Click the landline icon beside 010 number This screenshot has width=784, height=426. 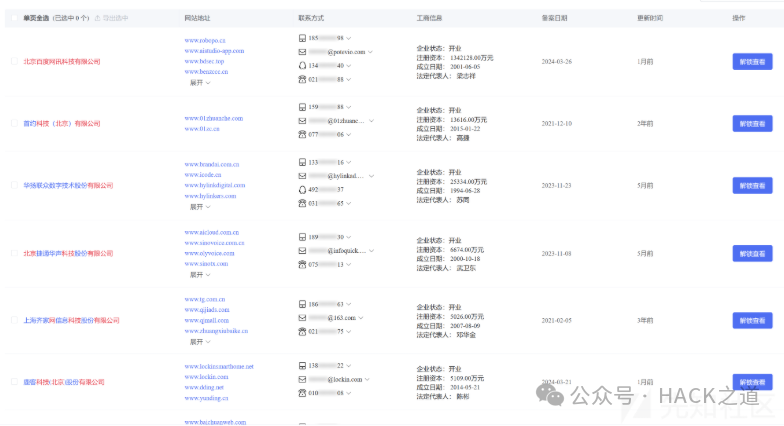point(302,393)
